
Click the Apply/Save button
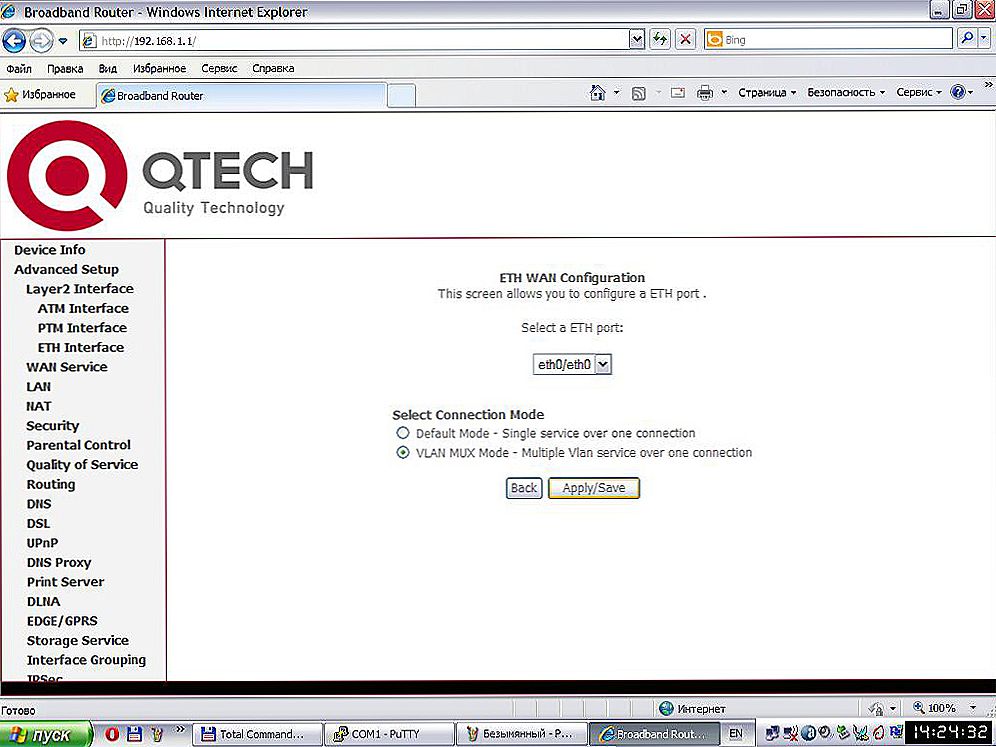tap(594, 488)
